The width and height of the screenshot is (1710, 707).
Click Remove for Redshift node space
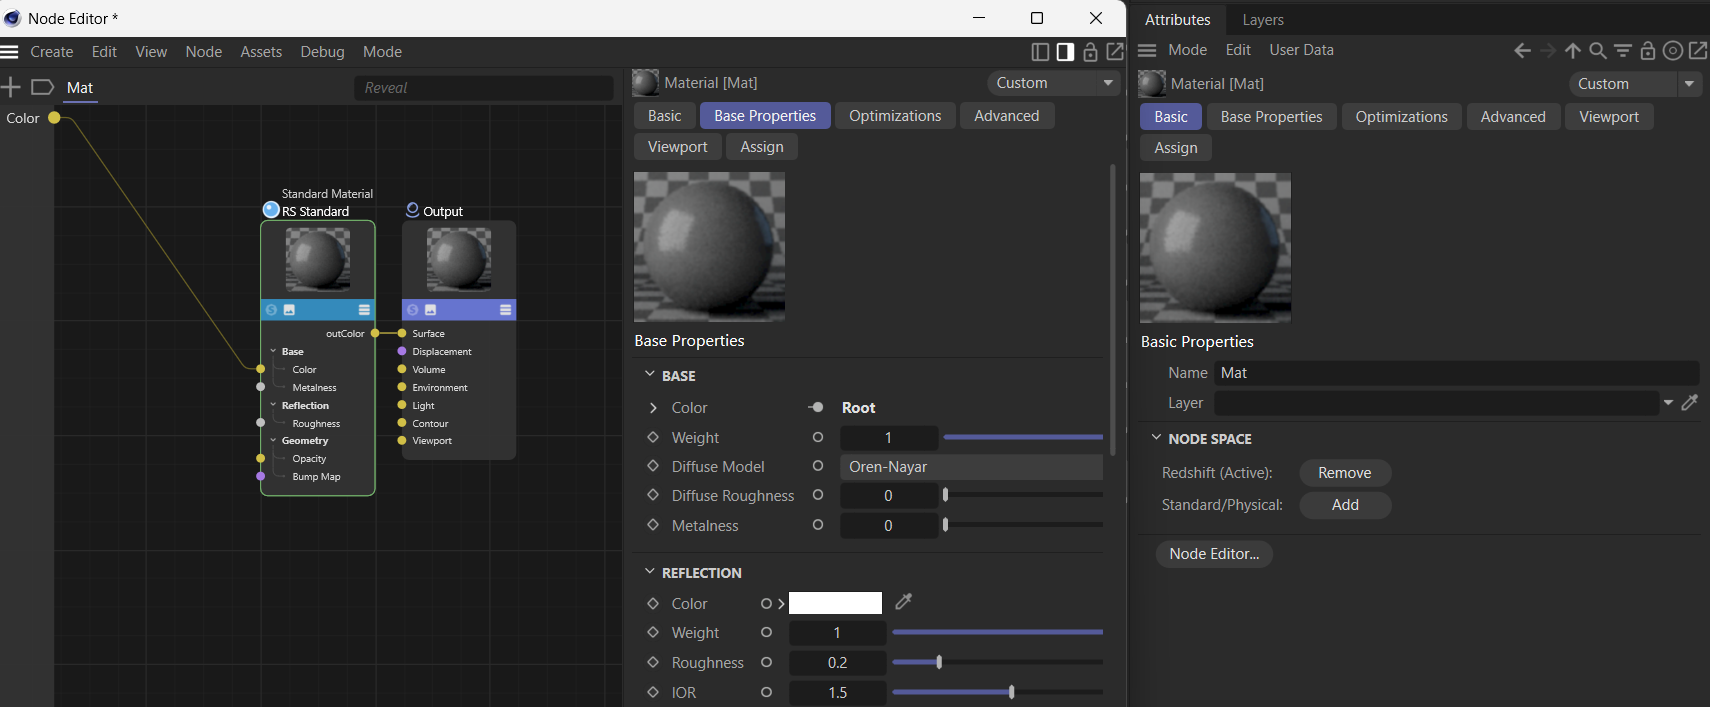(x=1344, y=473)
